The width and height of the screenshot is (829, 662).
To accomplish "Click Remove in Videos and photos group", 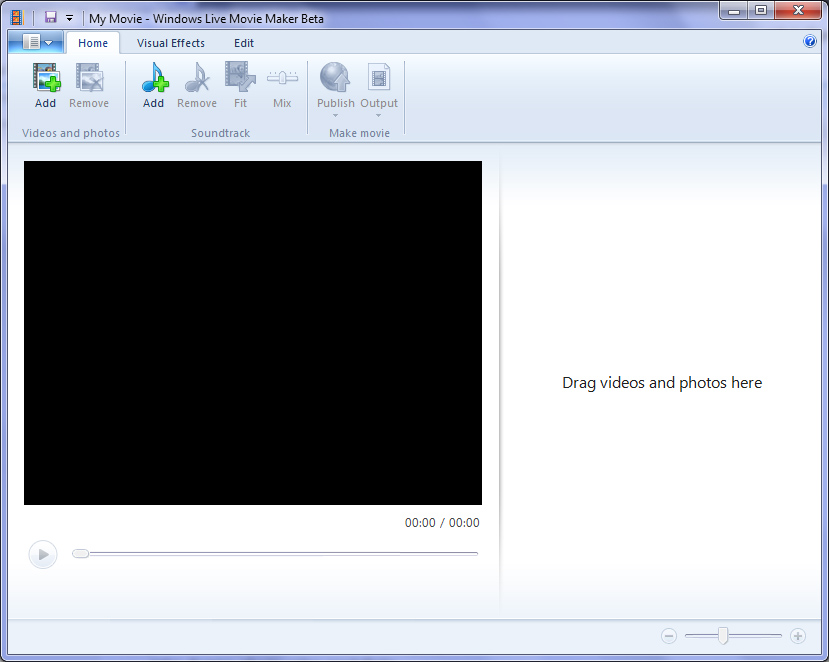I will tap(89, 85).
